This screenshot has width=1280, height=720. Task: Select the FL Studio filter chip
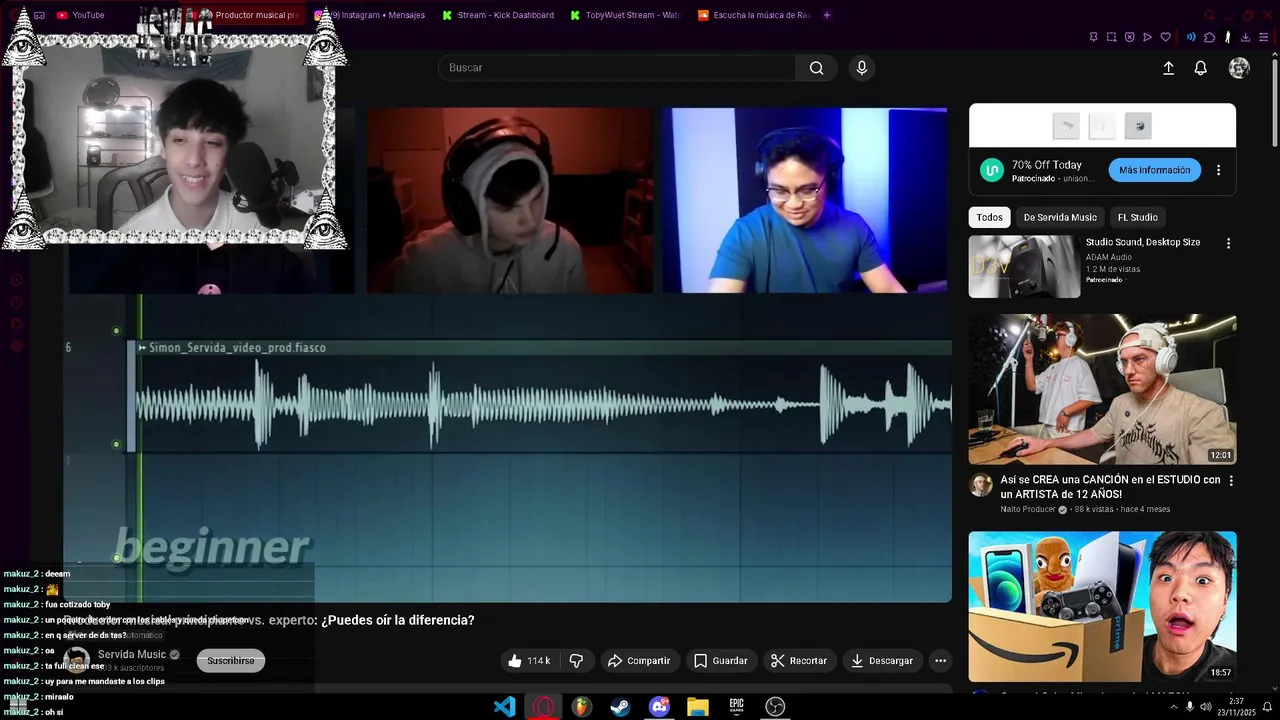tap(1137, 217)
